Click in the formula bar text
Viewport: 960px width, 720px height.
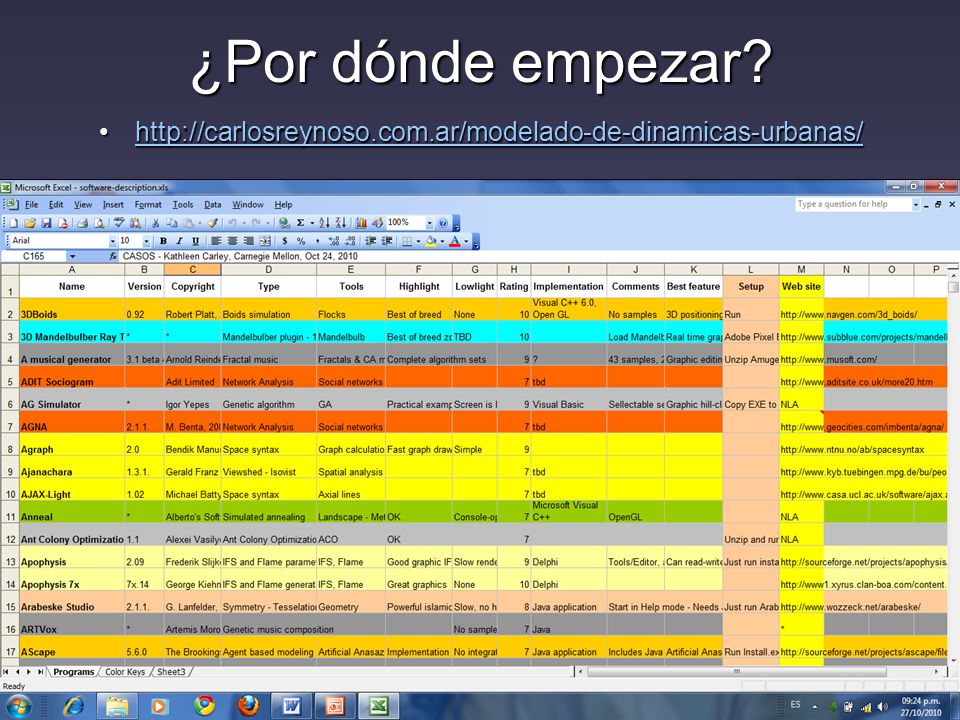(x=240, y=256)
